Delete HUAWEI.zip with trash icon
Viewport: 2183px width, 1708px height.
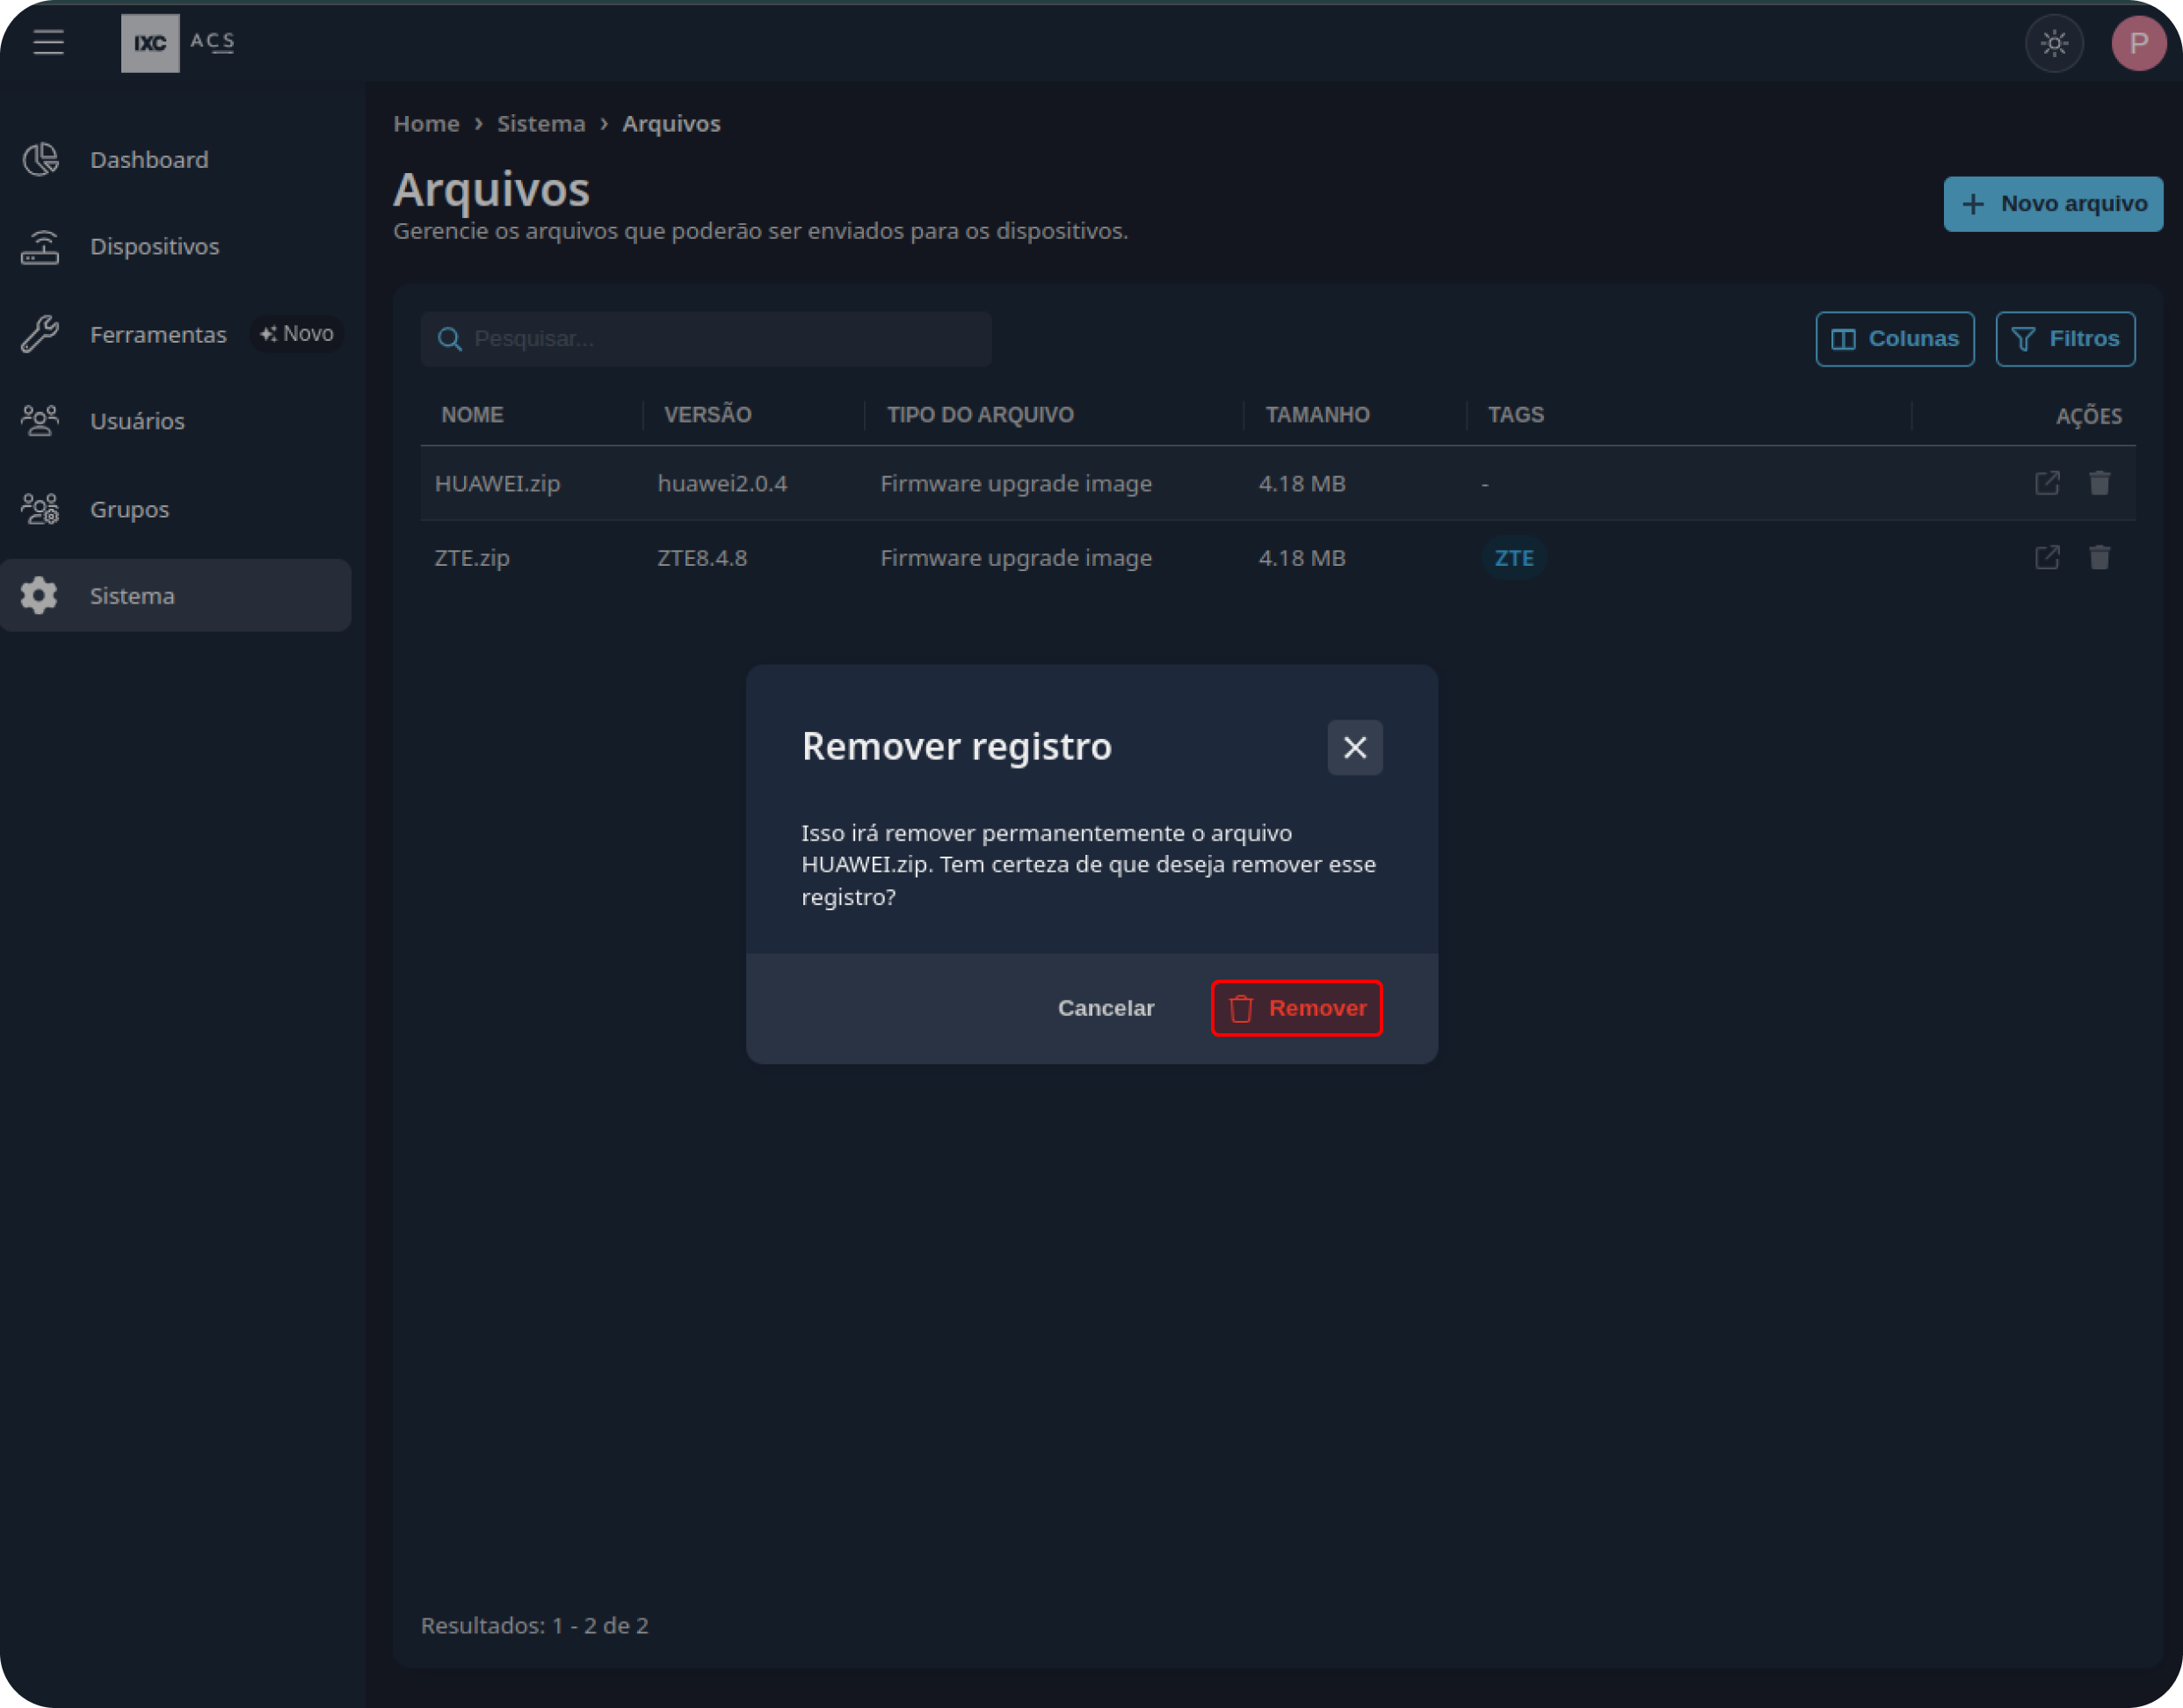pyautogui.click(x=2099, y=483)
